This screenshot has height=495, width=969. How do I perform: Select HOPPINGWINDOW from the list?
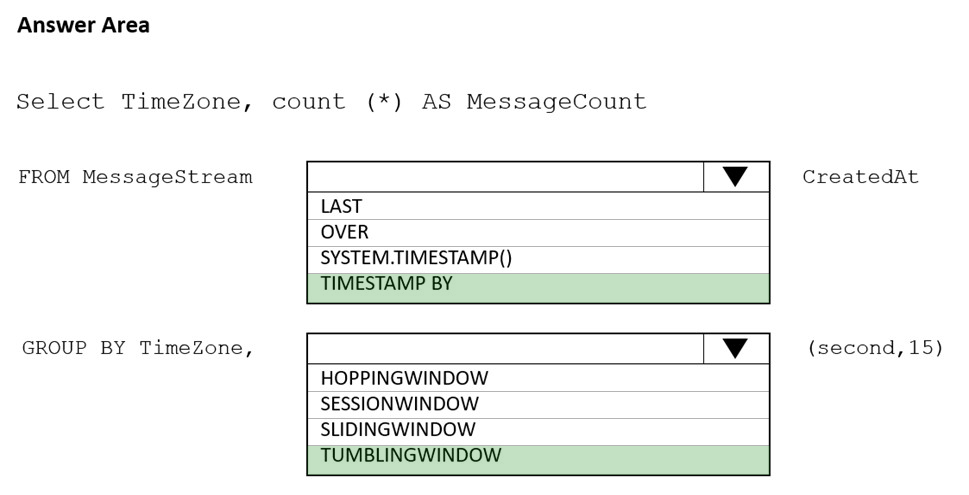538,378
